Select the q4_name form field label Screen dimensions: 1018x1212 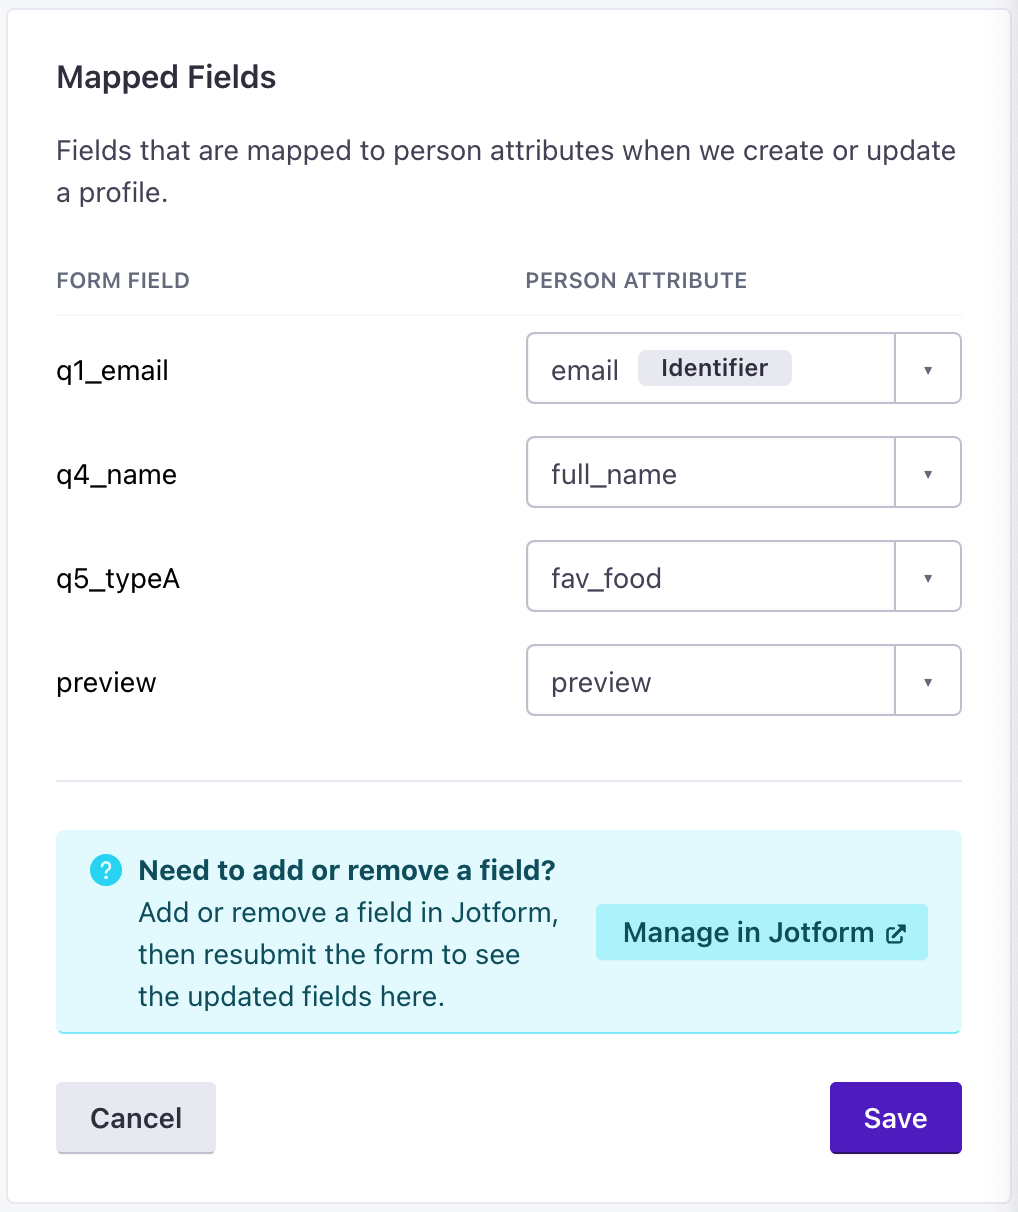coord(116,475)
